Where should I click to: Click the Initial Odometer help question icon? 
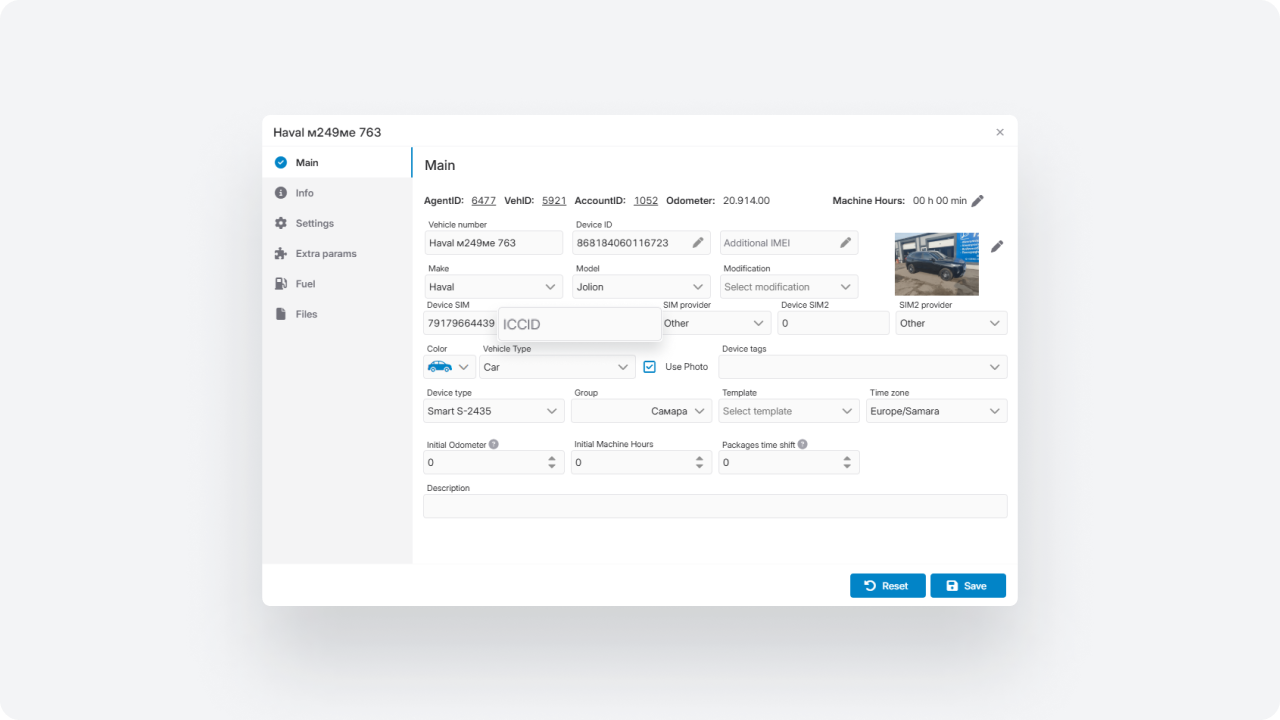click(494, 444)
